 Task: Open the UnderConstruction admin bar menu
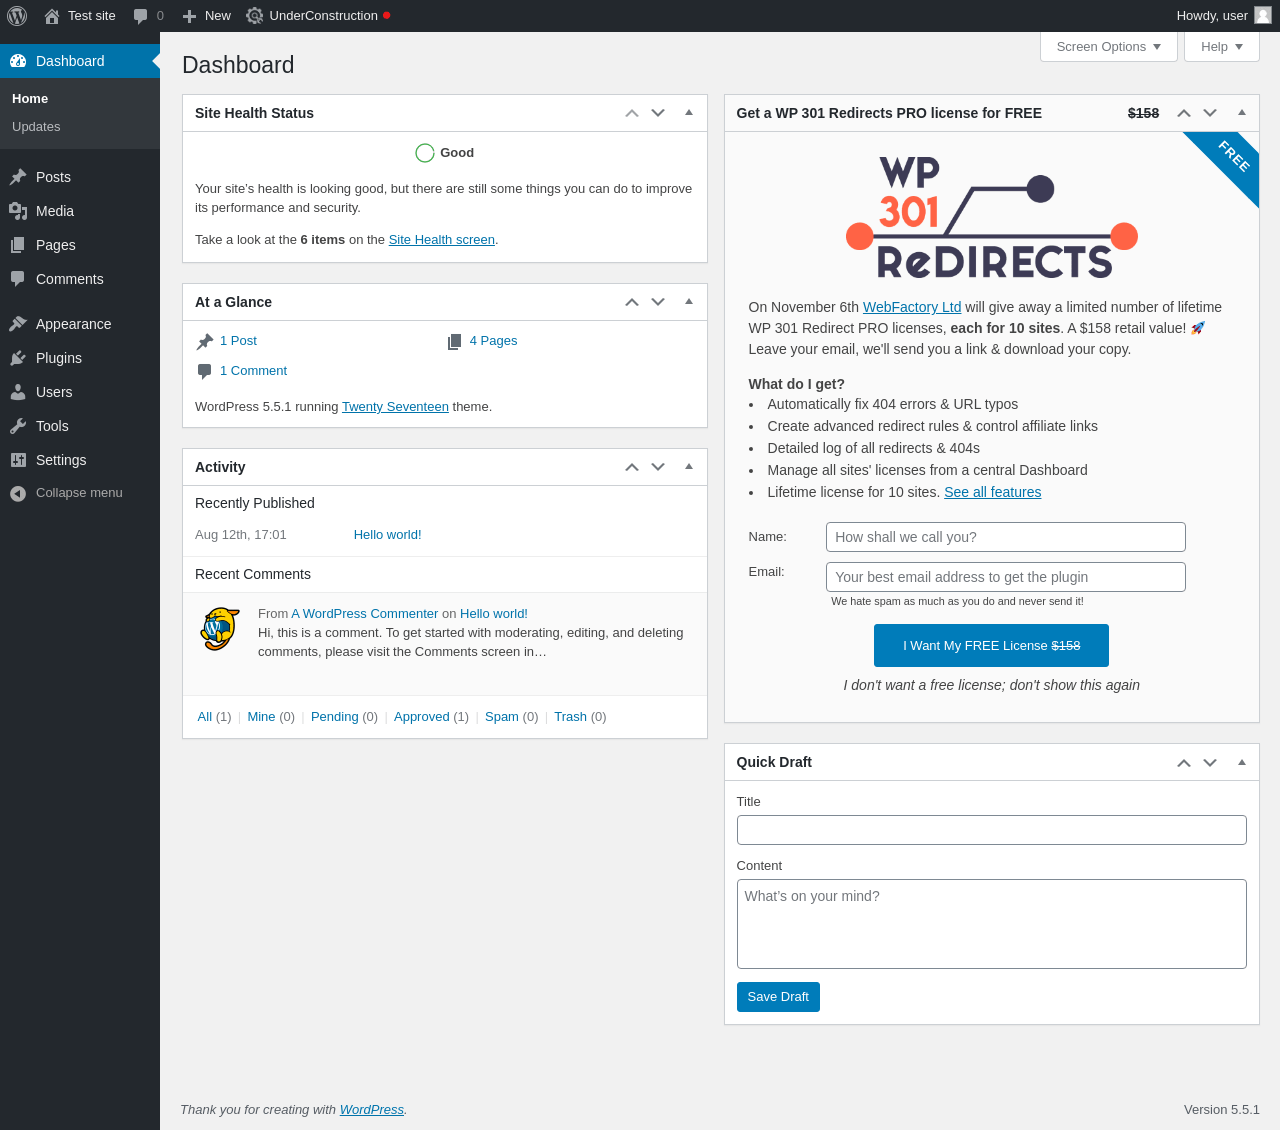pos(318,16)
